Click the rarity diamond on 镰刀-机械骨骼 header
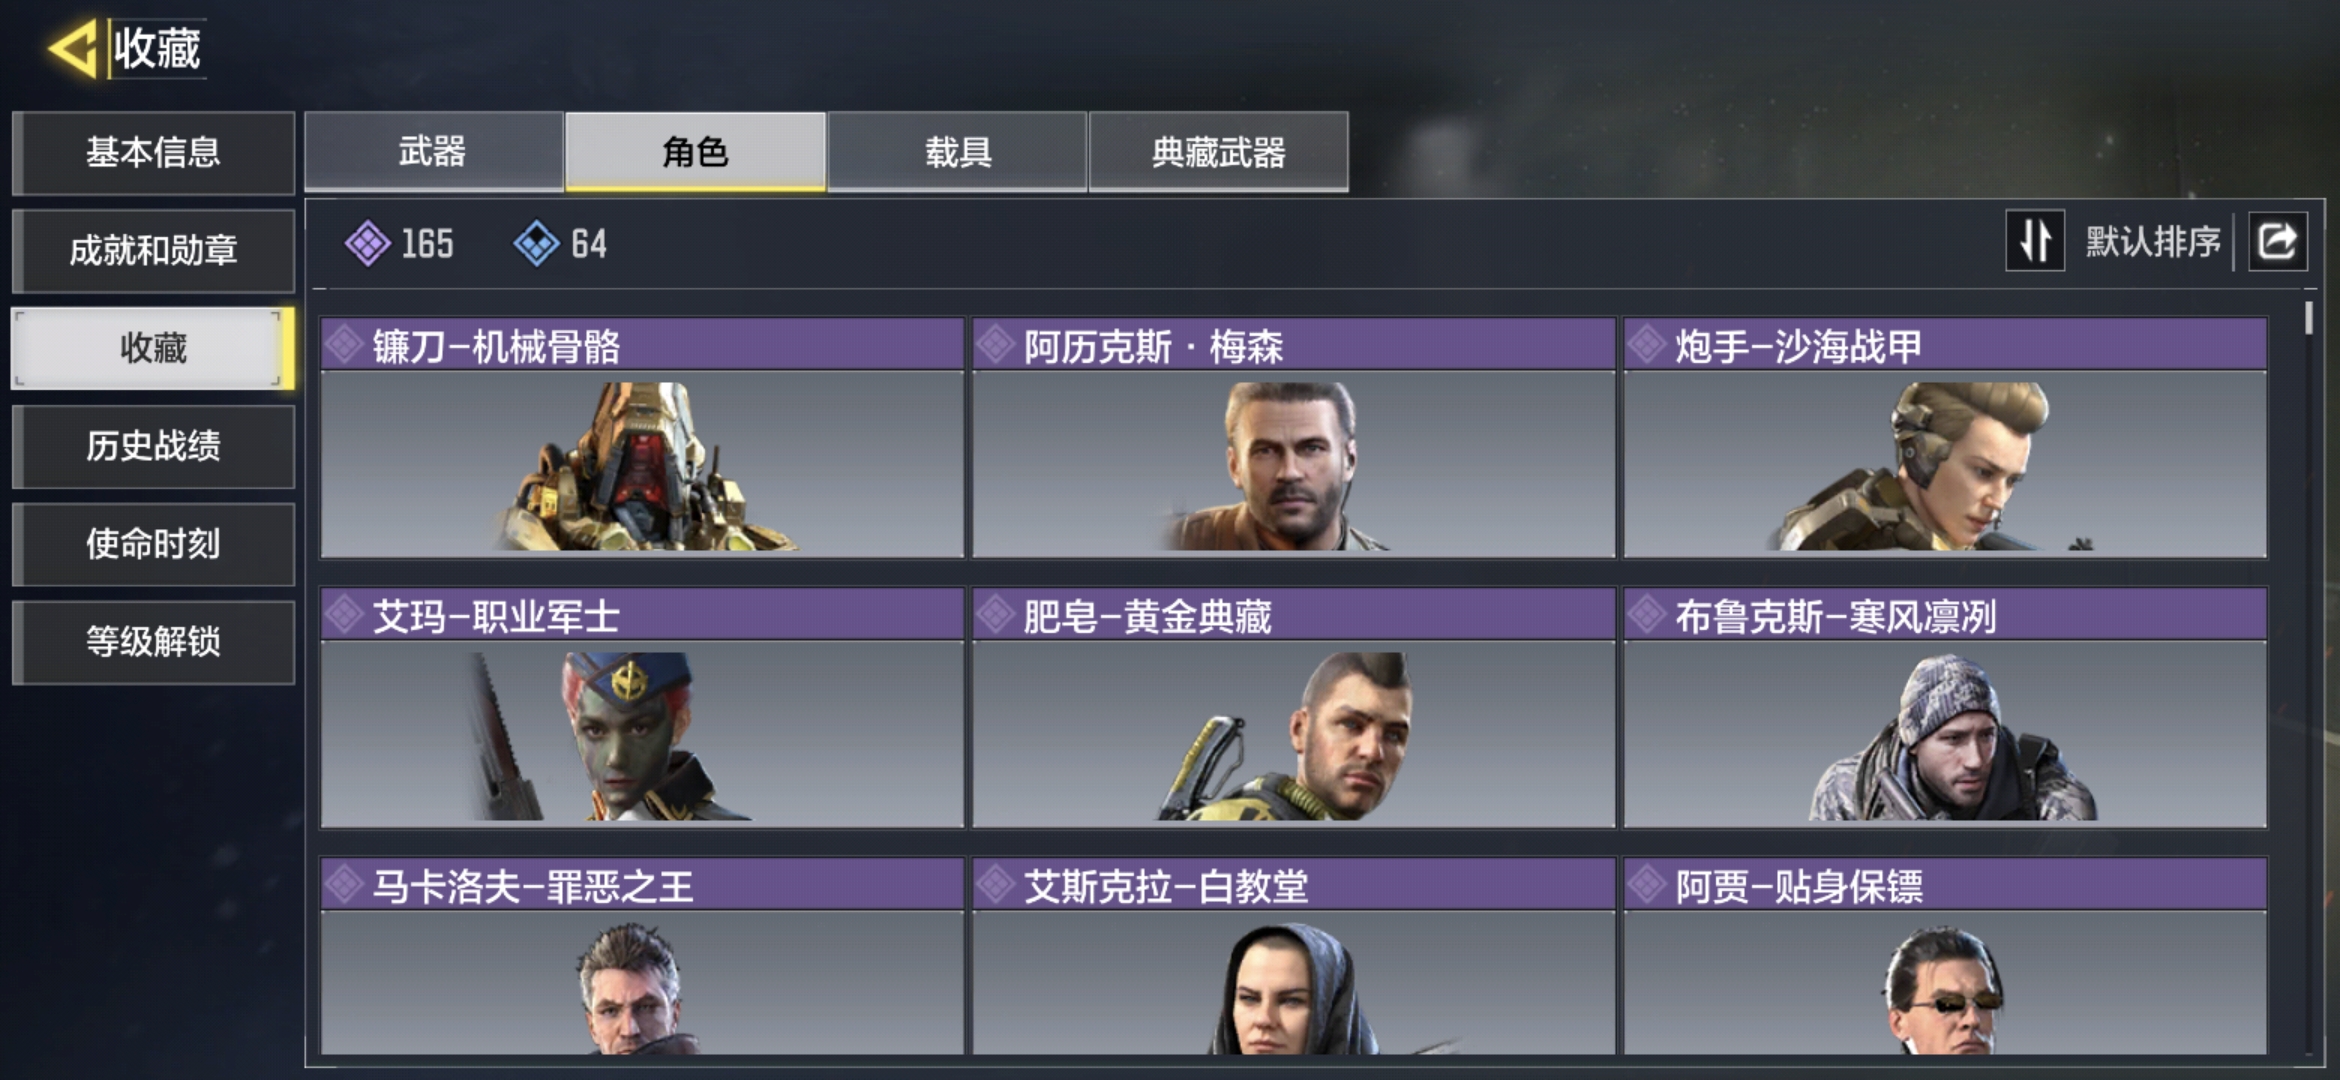The height and width of the screenshot is (1080, 2340). coord(344,345)
